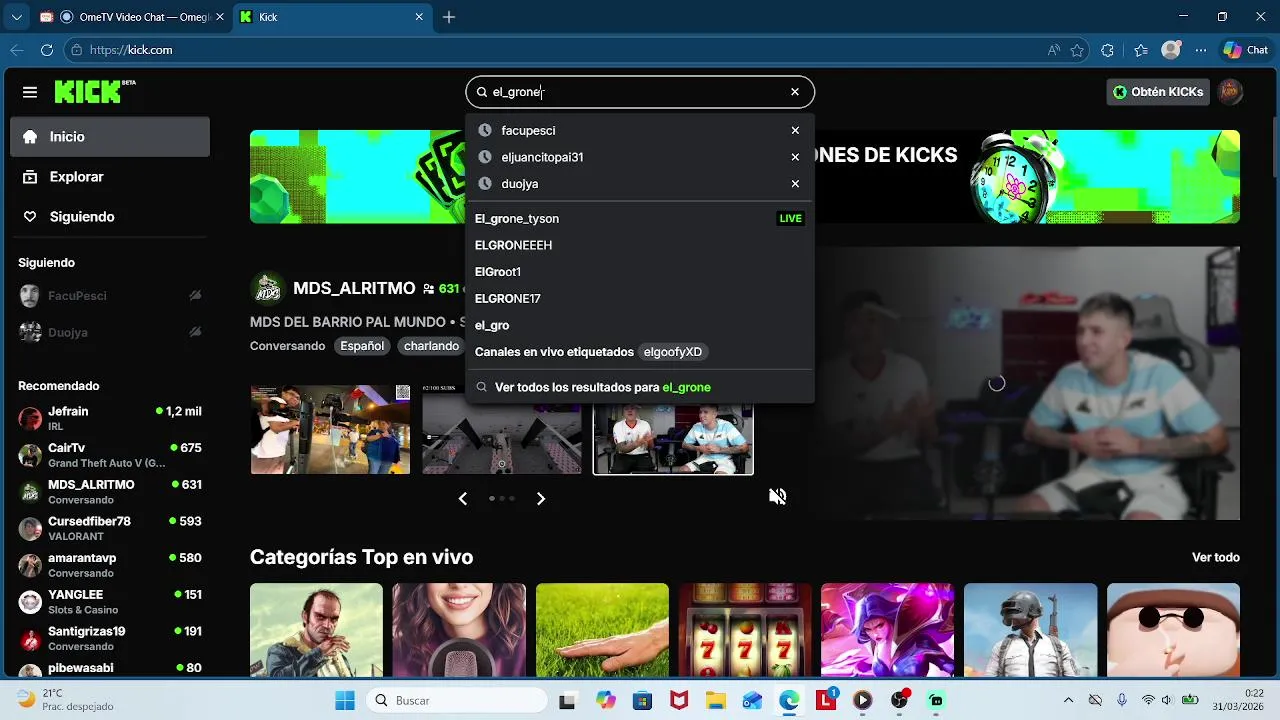Open the Windows Start menu
Image resolution: width=1280 pixels, height=720 pixels.
click(345, 700)
